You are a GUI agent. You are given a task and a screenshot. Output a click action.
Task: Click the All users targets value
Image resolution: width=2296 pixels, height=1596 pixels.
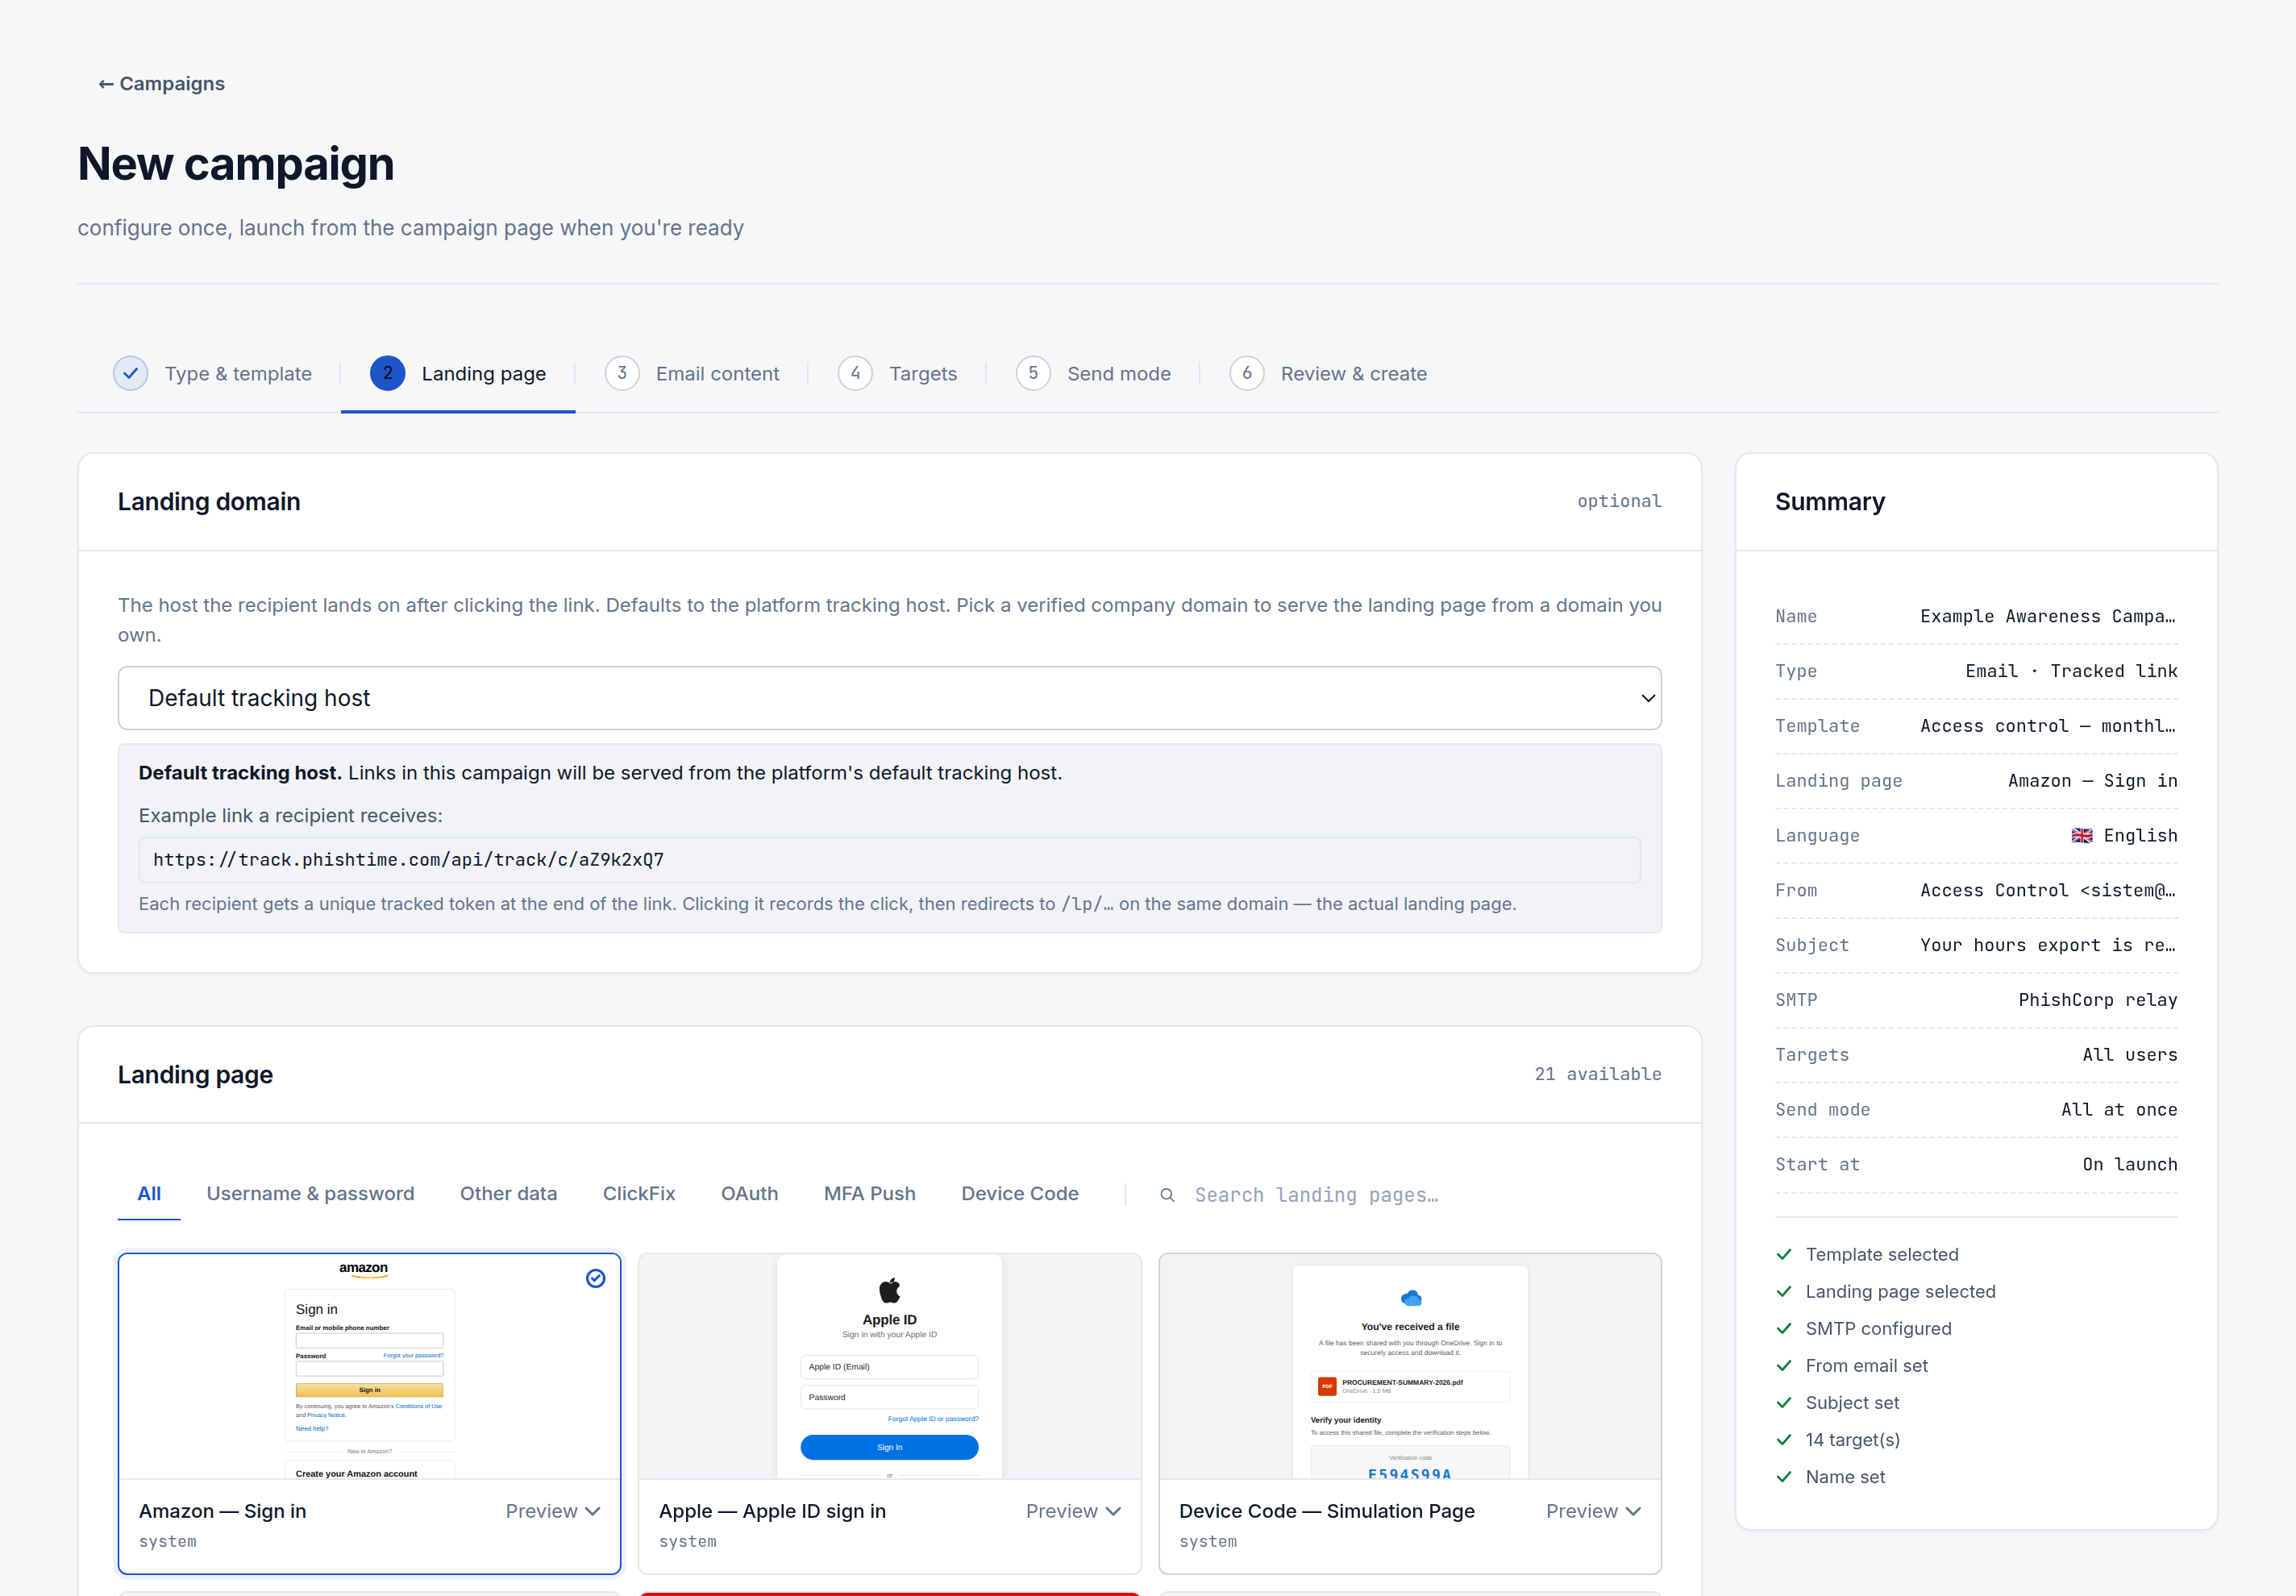(x=2130, y=1055)
